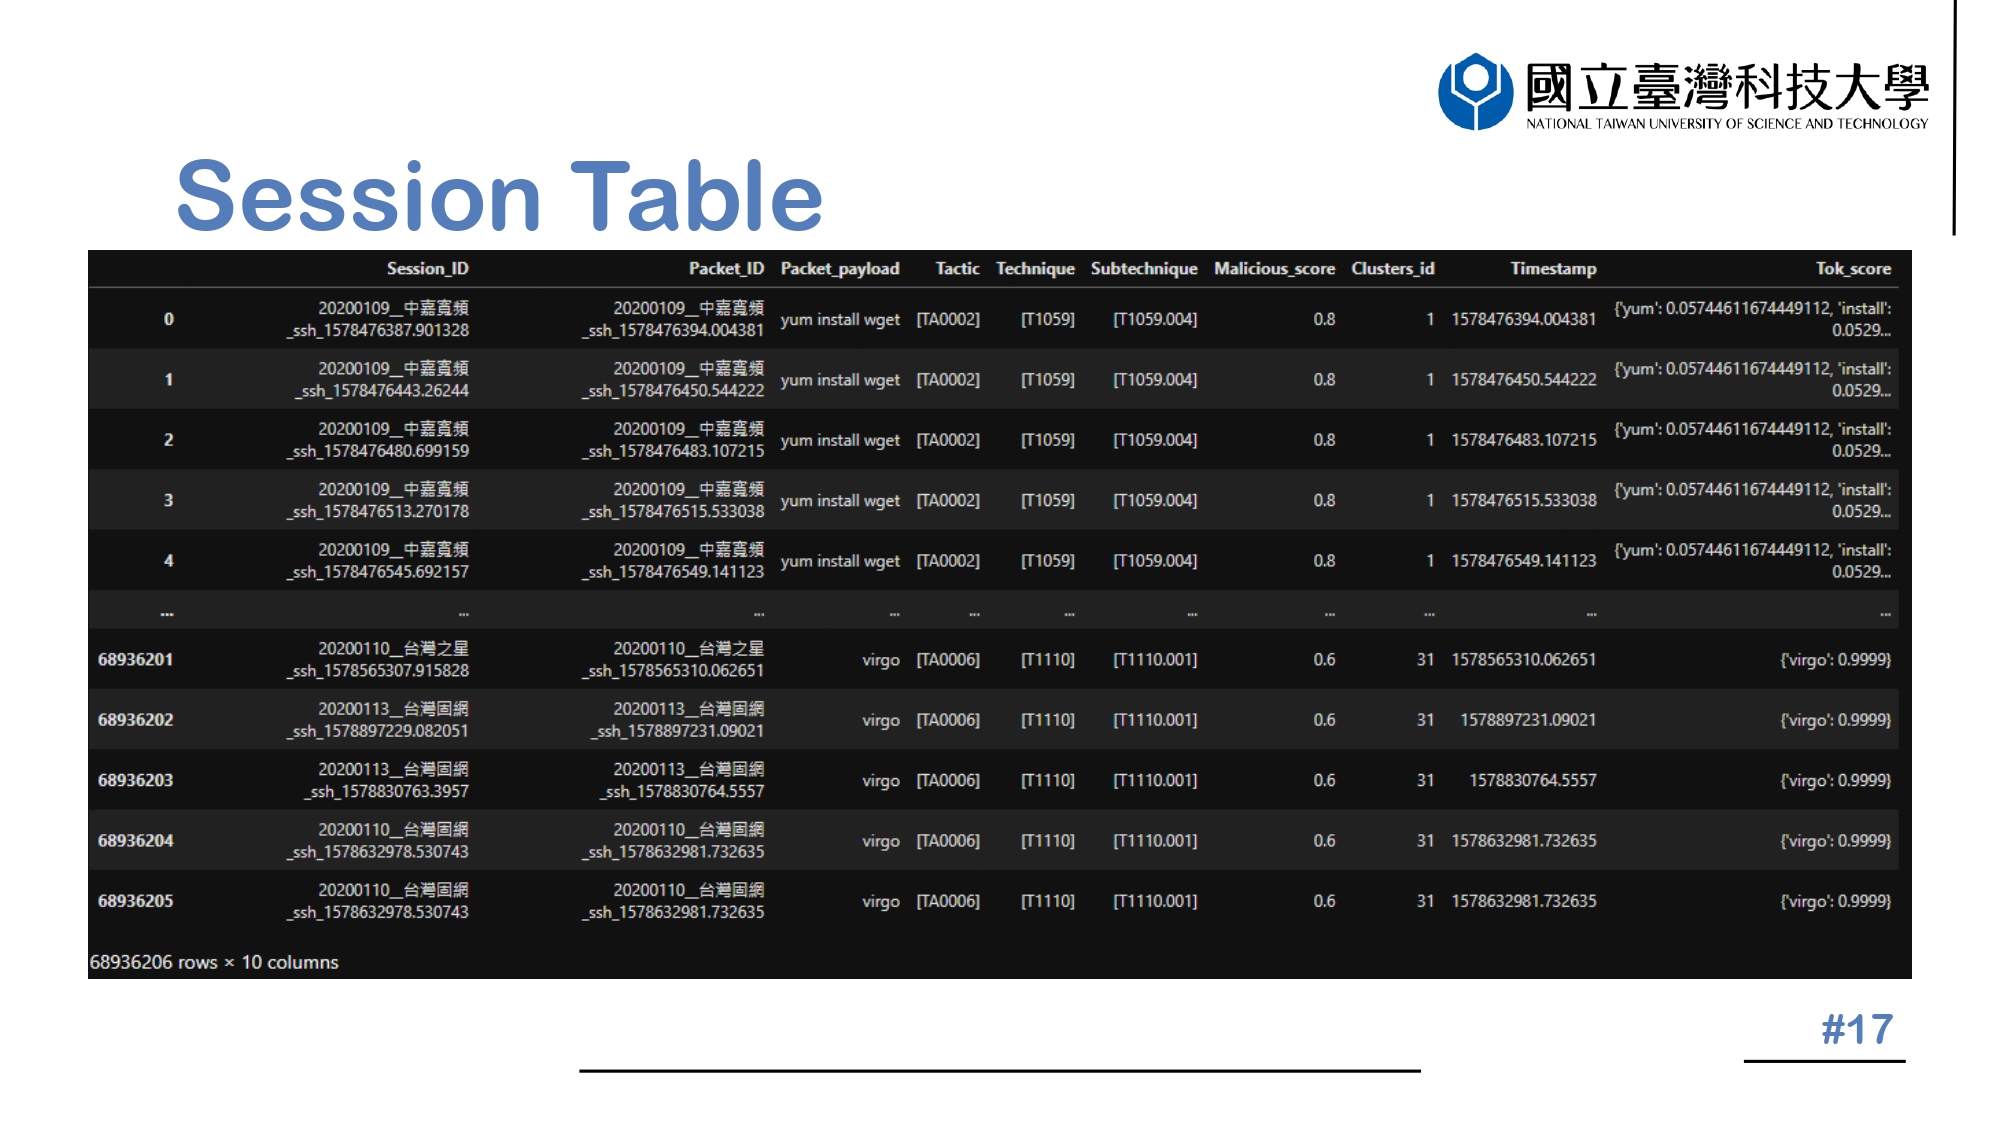Viewport: 2000px width, 1125px height.
Task: Click the Technique column header
Action: click(1035, 268)
